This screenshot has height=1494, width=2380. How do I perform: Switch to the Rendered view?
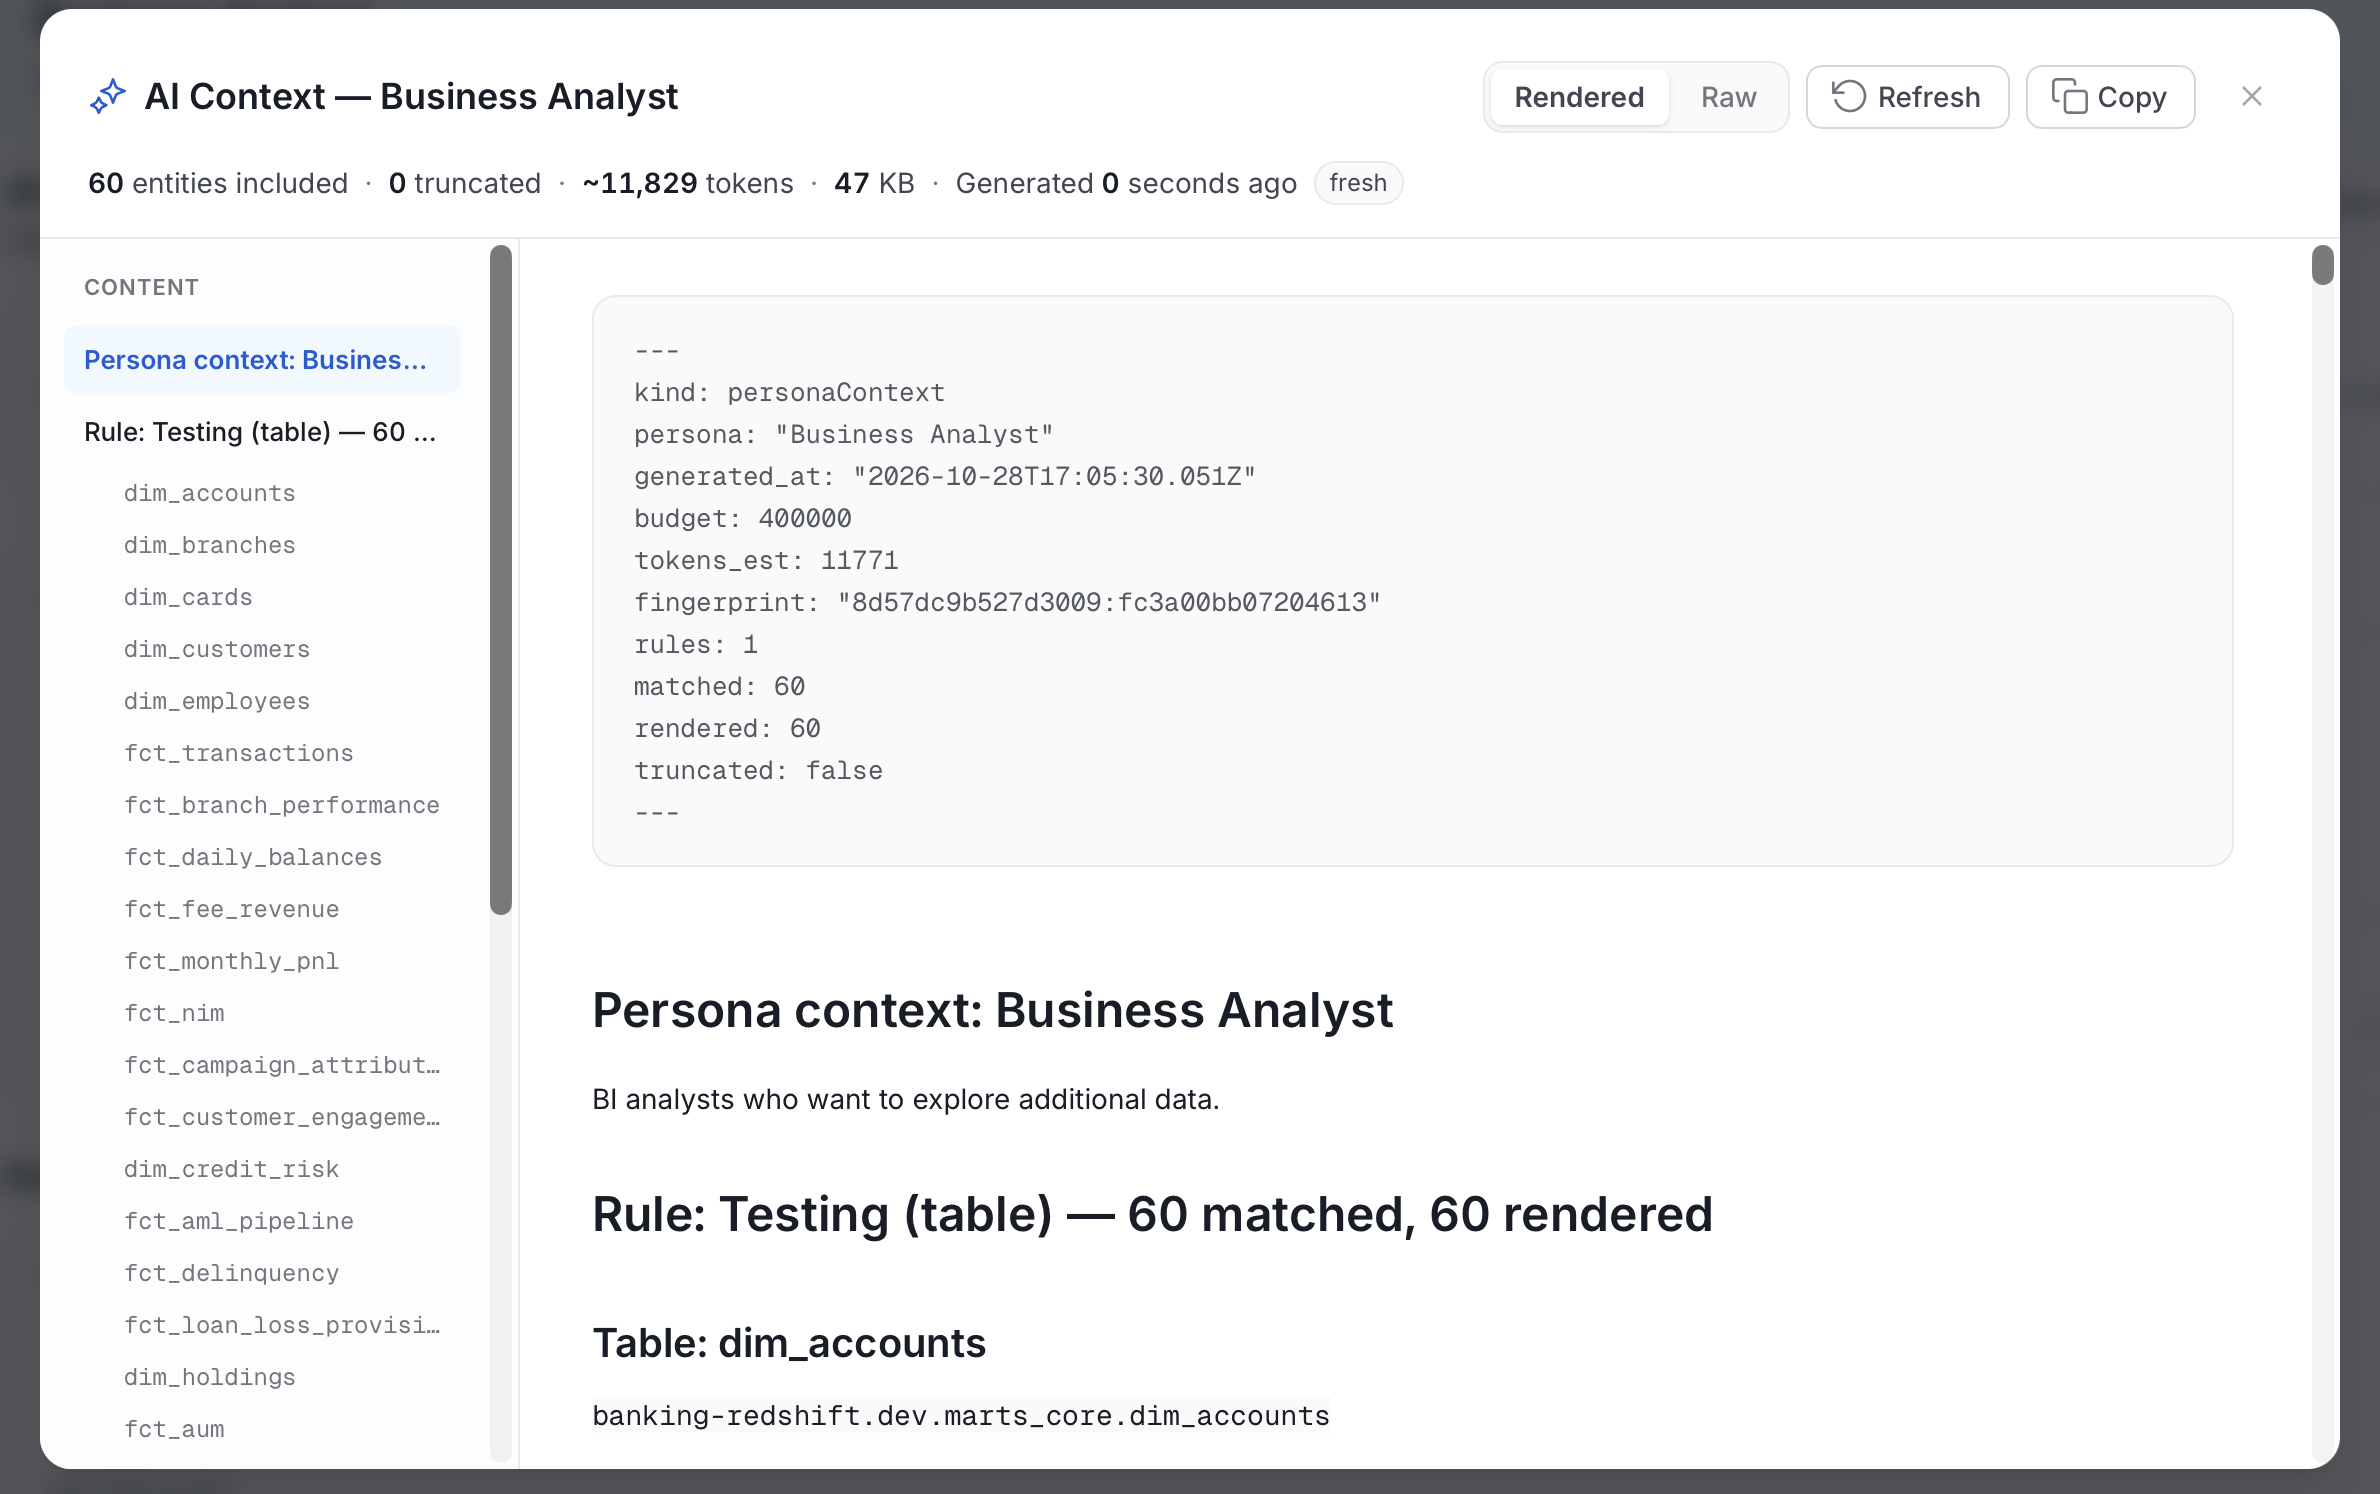click(x=1578, y=97)
